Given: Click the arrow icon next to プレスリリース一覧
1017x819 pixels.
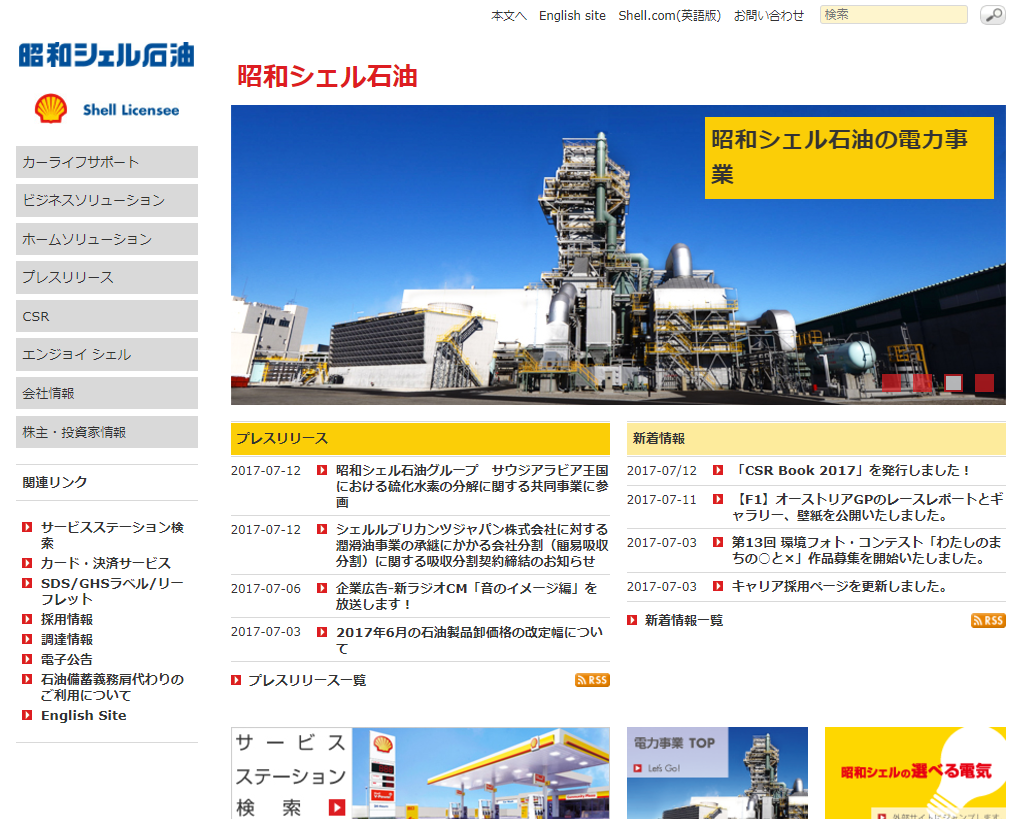Looking at the screenshot, I should [236, 680].
